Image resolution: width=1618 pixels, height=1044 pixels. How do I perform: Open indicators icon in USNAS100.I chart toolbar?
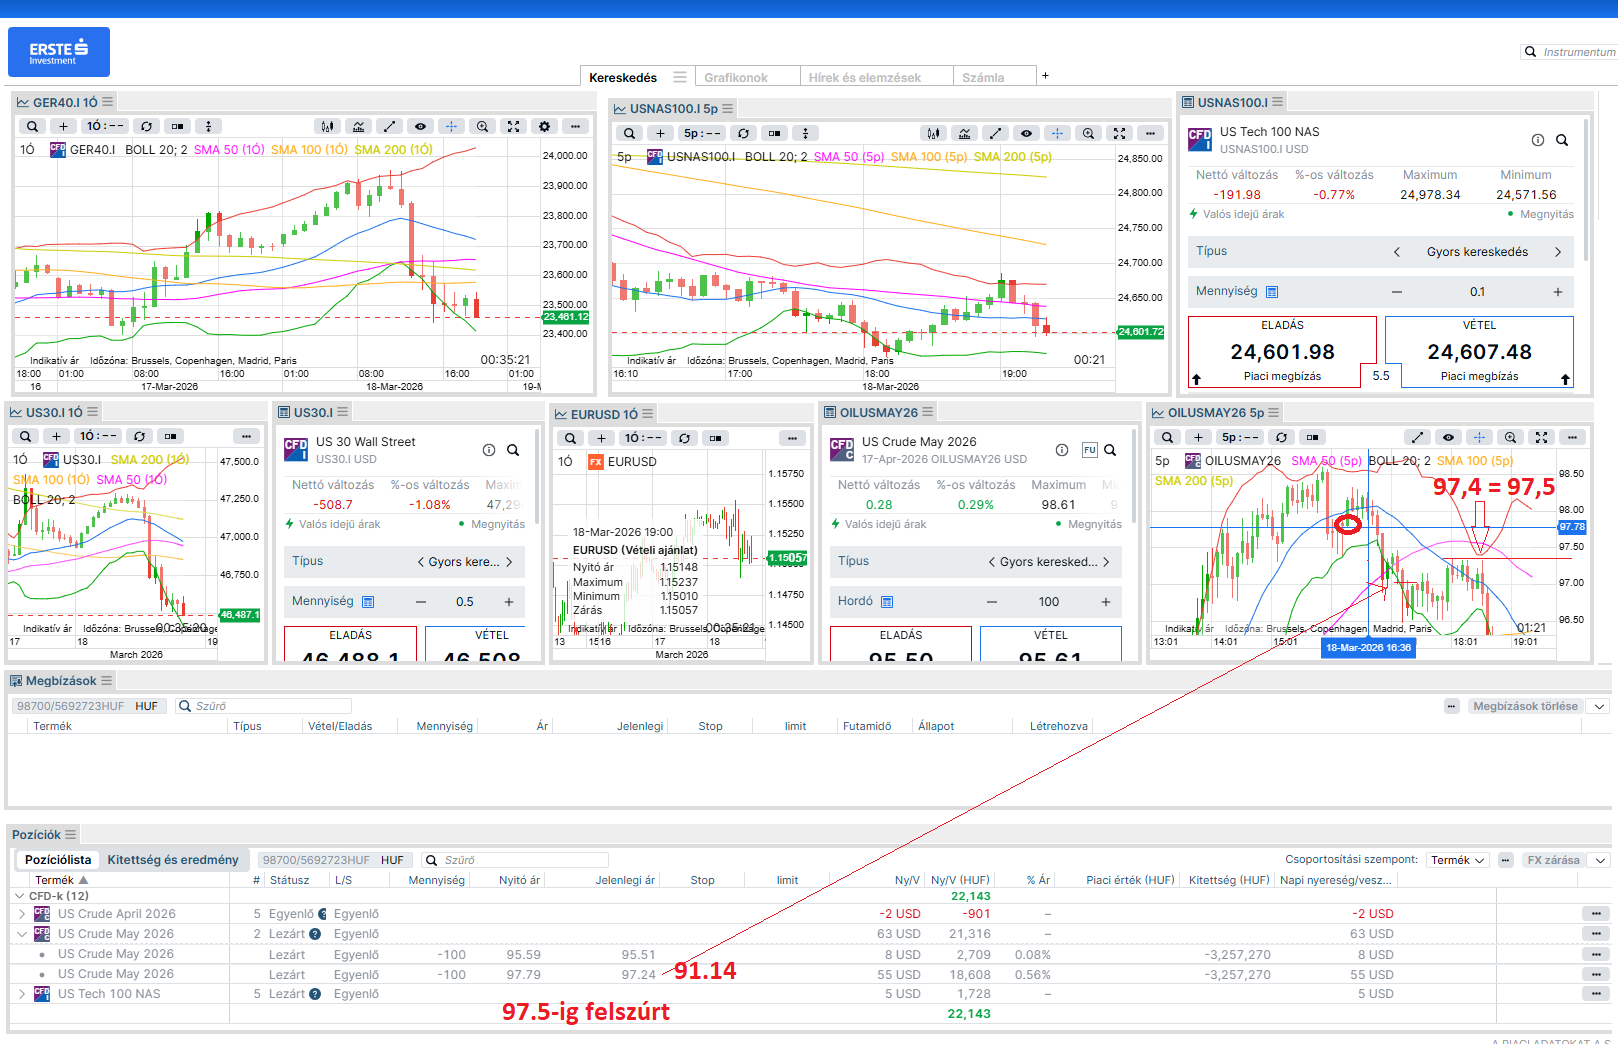964,133
